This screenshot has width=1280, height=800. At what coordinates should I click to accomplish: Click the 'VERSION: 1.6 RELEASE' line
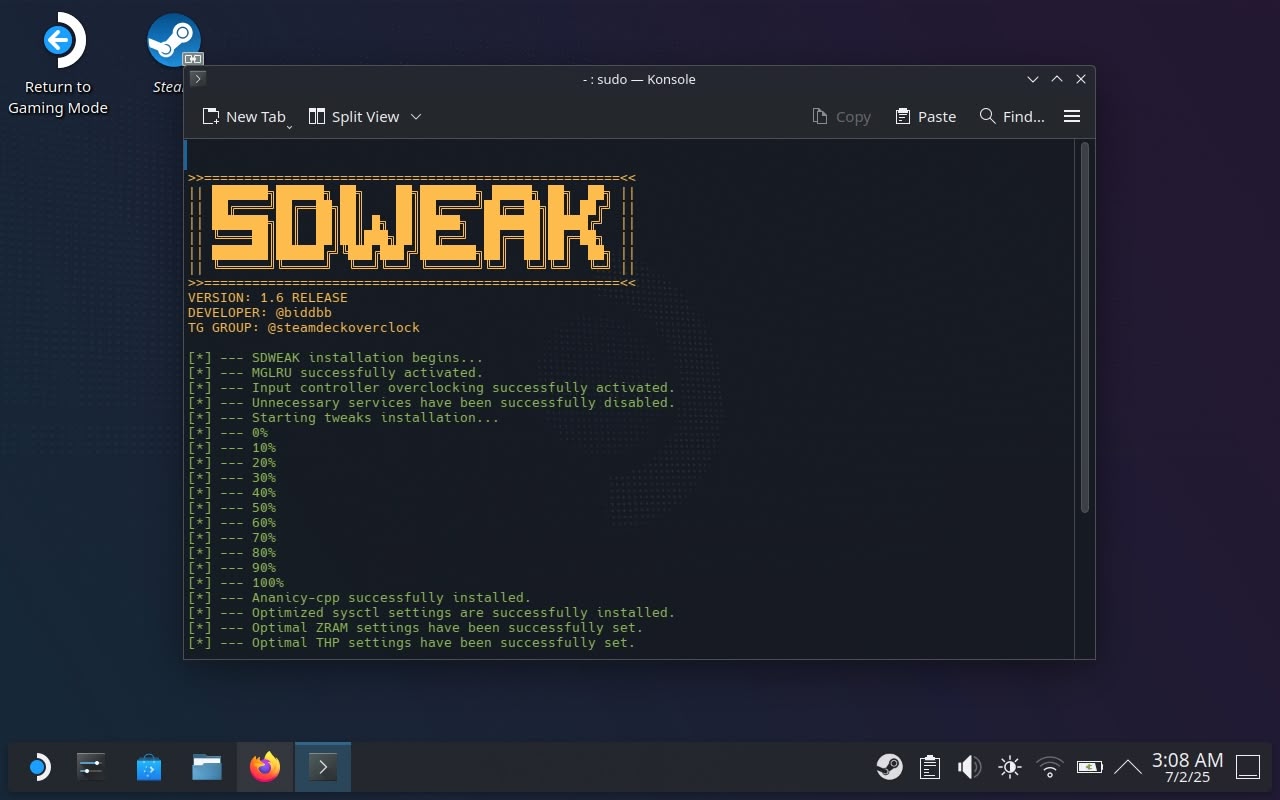pyautogui.click(x=268, y=298)
